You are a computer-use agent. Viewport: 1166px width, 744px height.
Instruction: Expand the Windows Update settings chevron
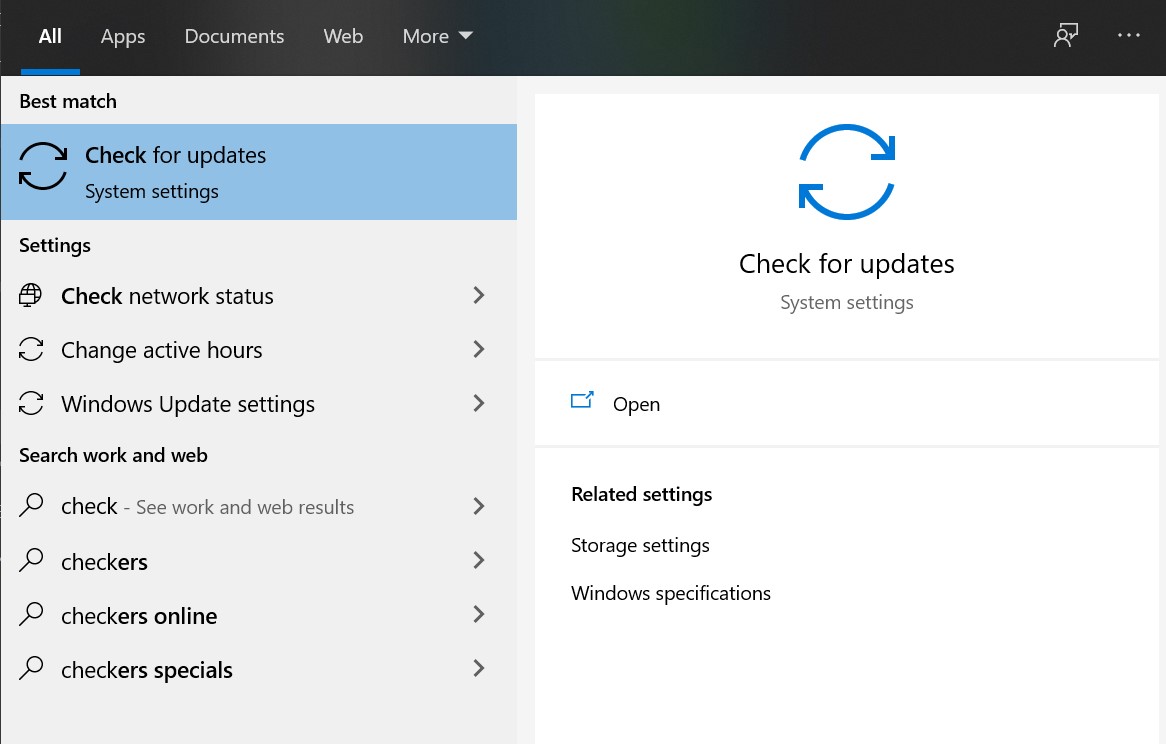point(479,403)
